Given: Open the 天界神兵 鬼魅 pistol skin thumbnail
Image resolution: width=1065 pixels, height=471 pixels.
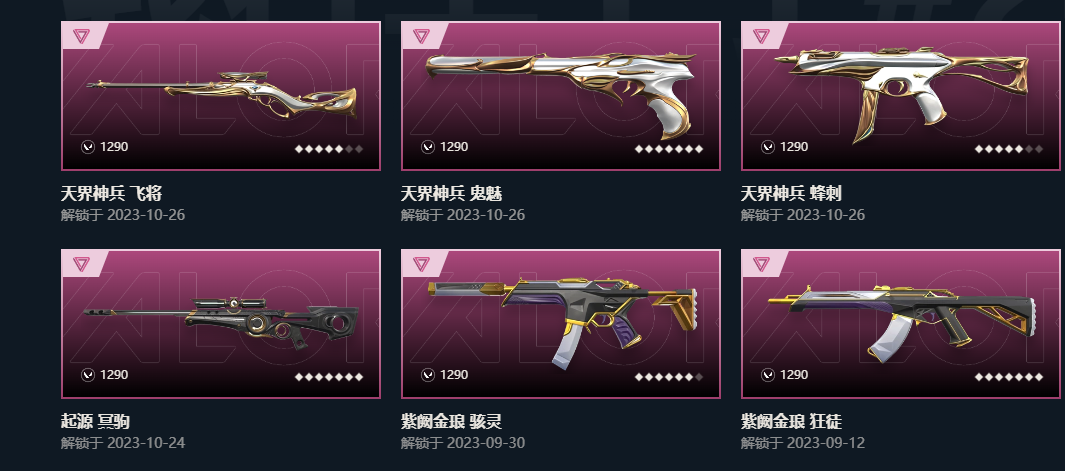Looking at the screenshot, I should 560,96.
